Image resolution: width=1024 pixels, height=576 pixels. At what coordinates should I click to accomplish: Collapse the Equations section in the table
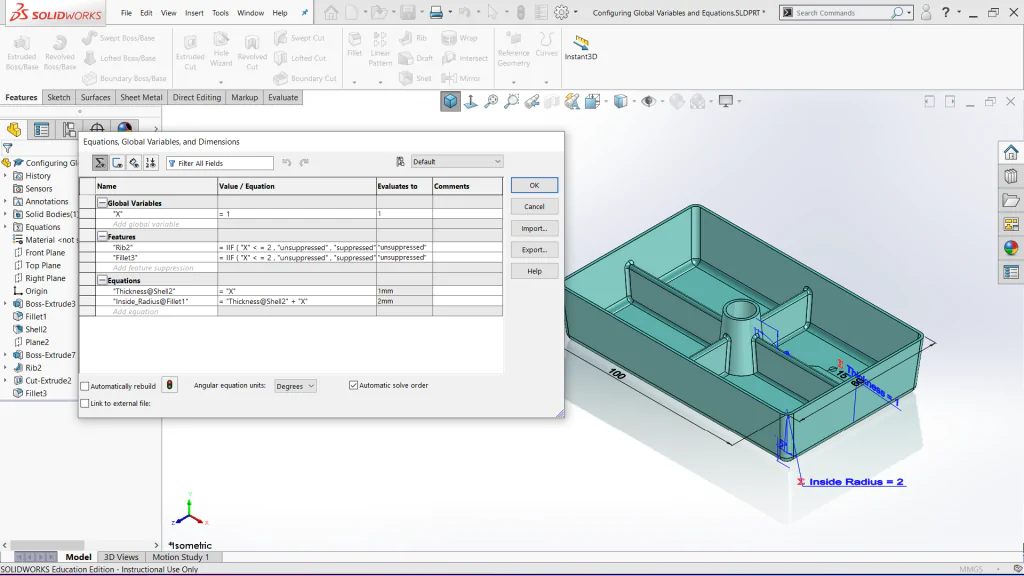coord(103,280)
